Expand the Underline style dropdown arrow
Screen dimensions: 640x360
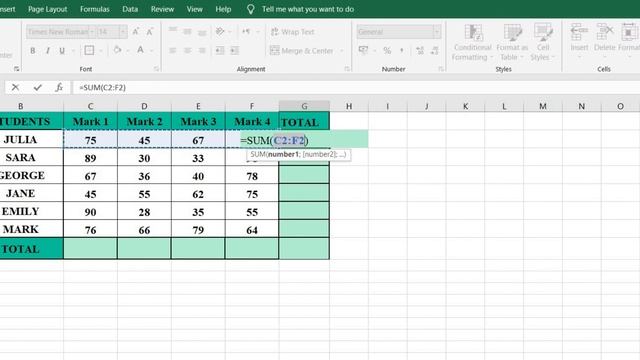point(73,51)
